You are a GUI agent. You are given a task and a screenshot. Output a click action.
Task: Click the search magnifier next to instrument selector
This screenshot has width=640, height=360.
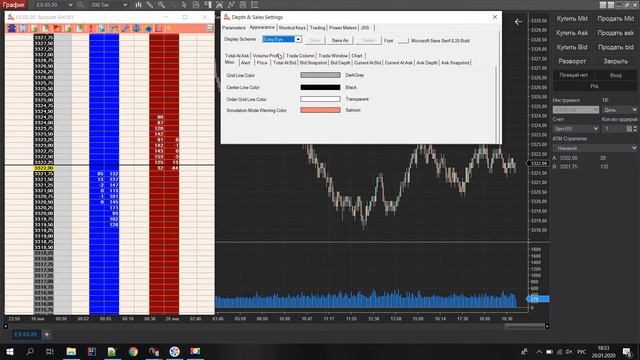[80, 5]
